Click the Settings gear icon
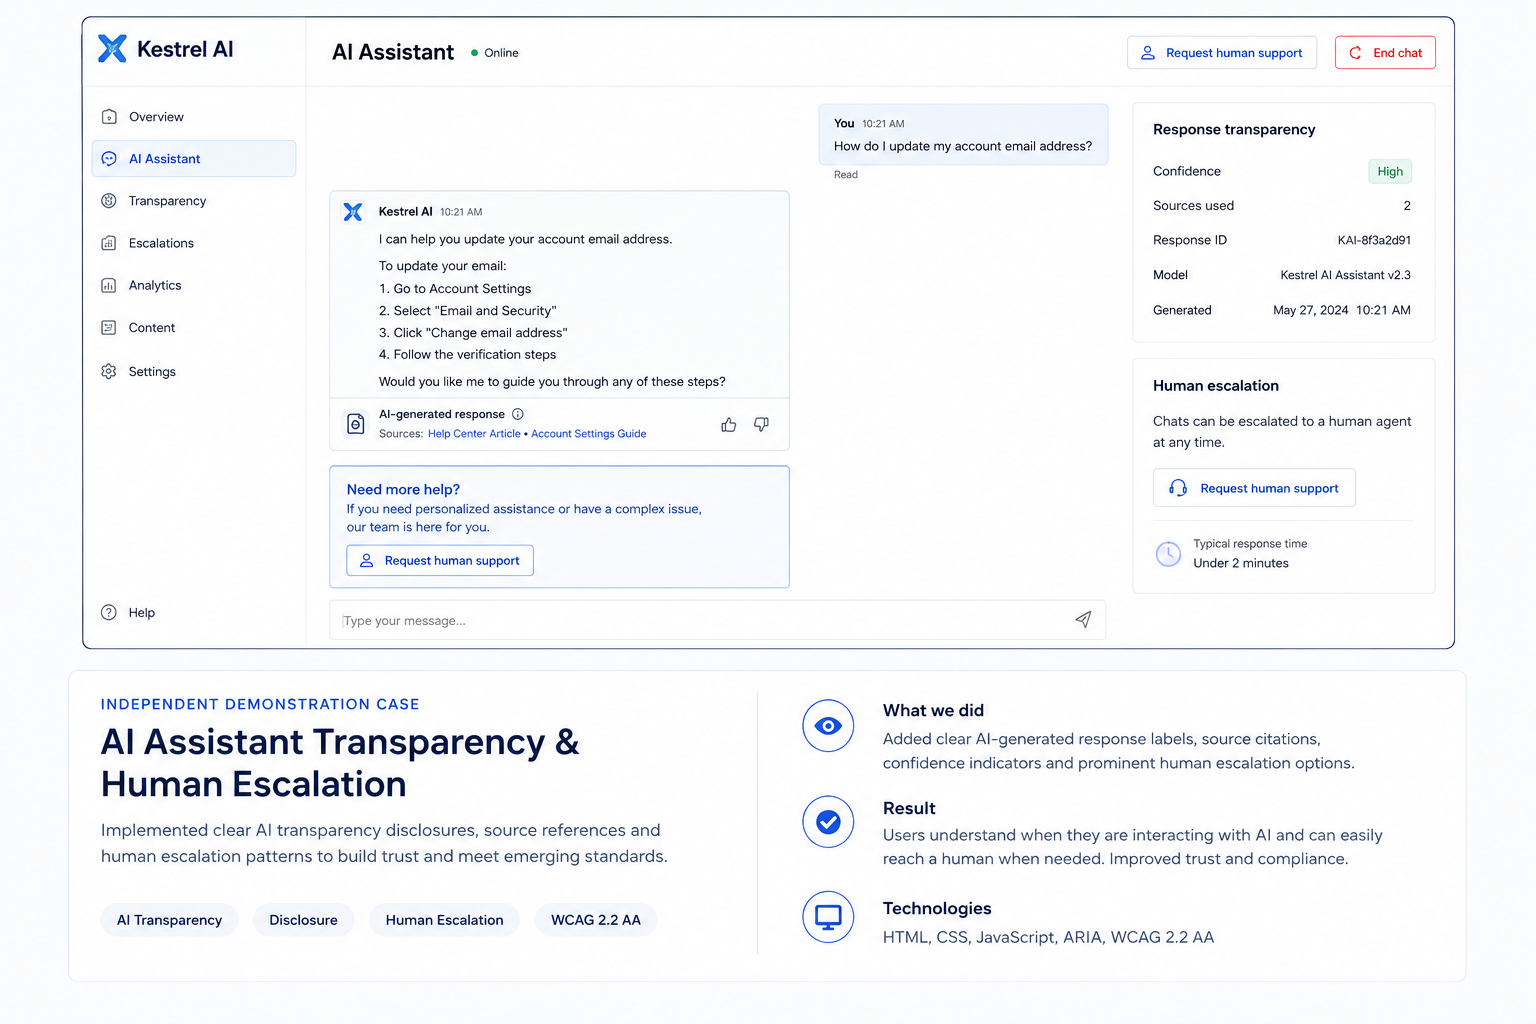The width and height of the screenshot is (1536, 1024). tap(109, 371)
